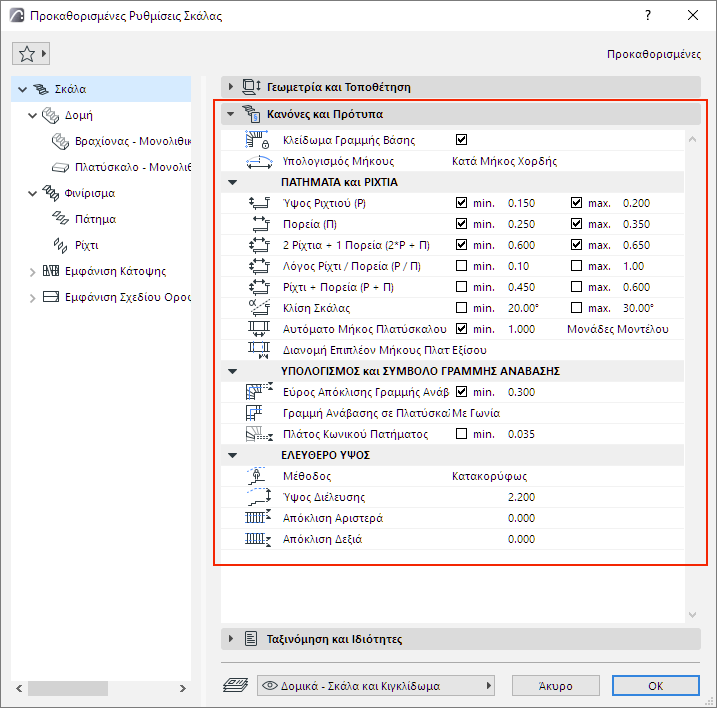This screenshot has width=717, height=708.
Task: Click the Κανόνες και Πρότυπα panel icon
Action: point(251,114)
